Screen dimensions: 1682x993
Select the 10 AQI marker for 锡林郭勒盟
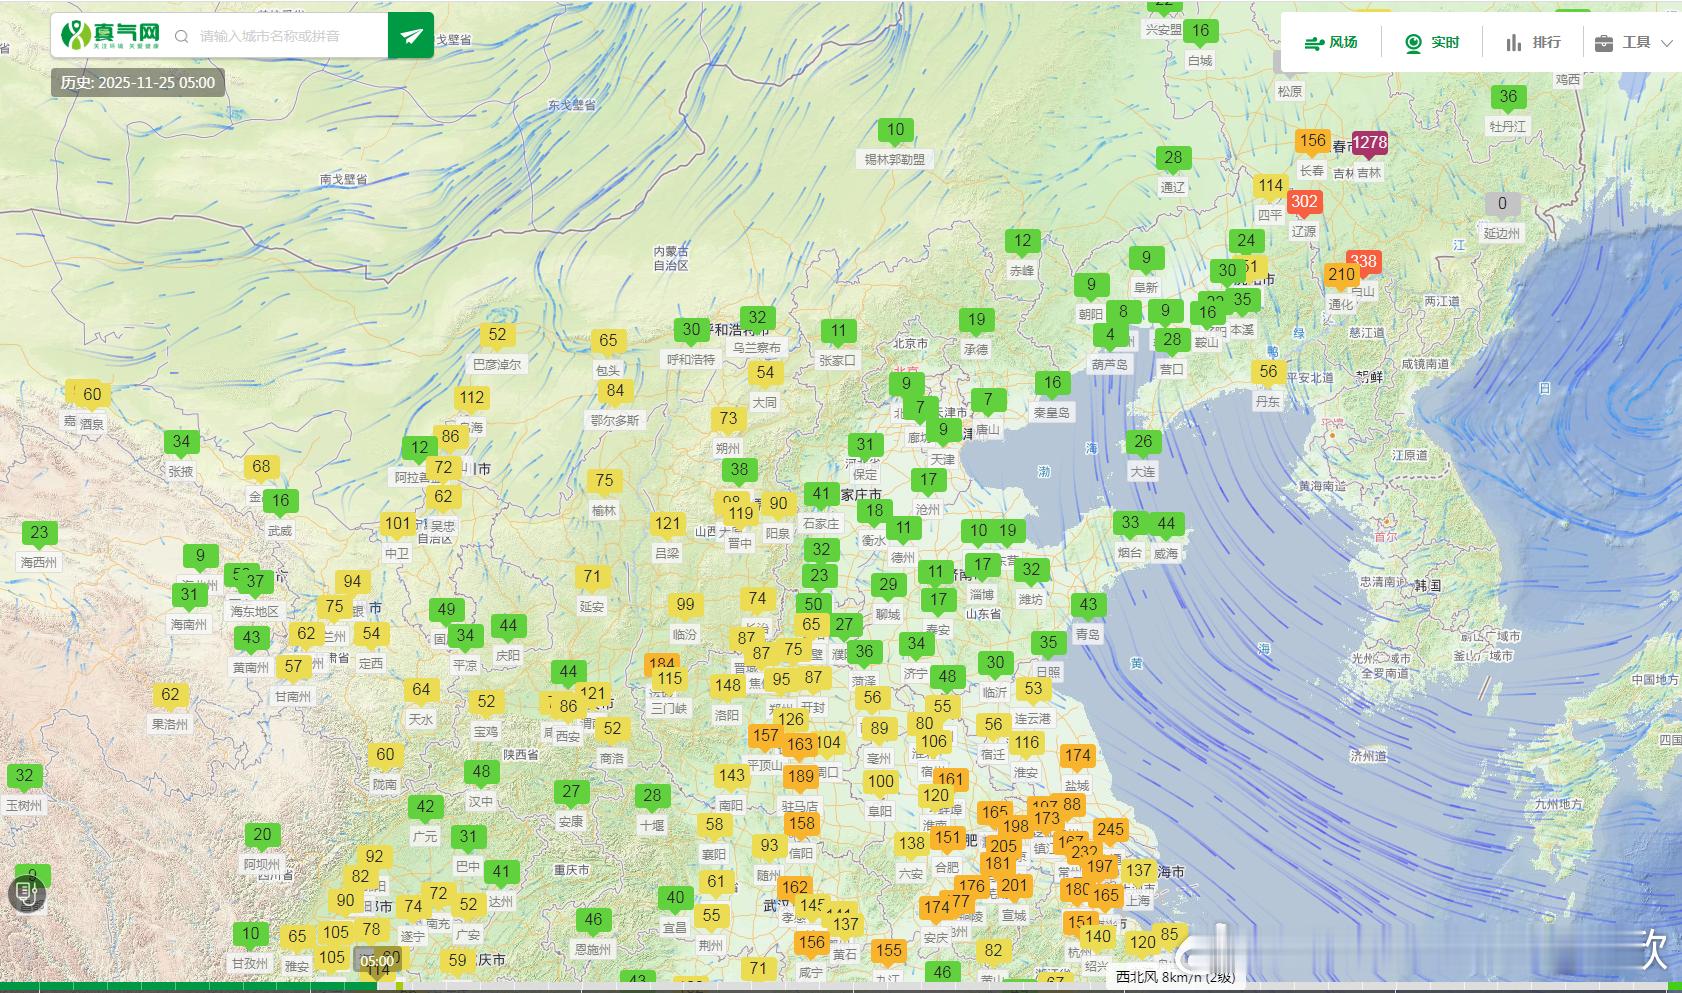pyautogui.click(x=895, y=130)
